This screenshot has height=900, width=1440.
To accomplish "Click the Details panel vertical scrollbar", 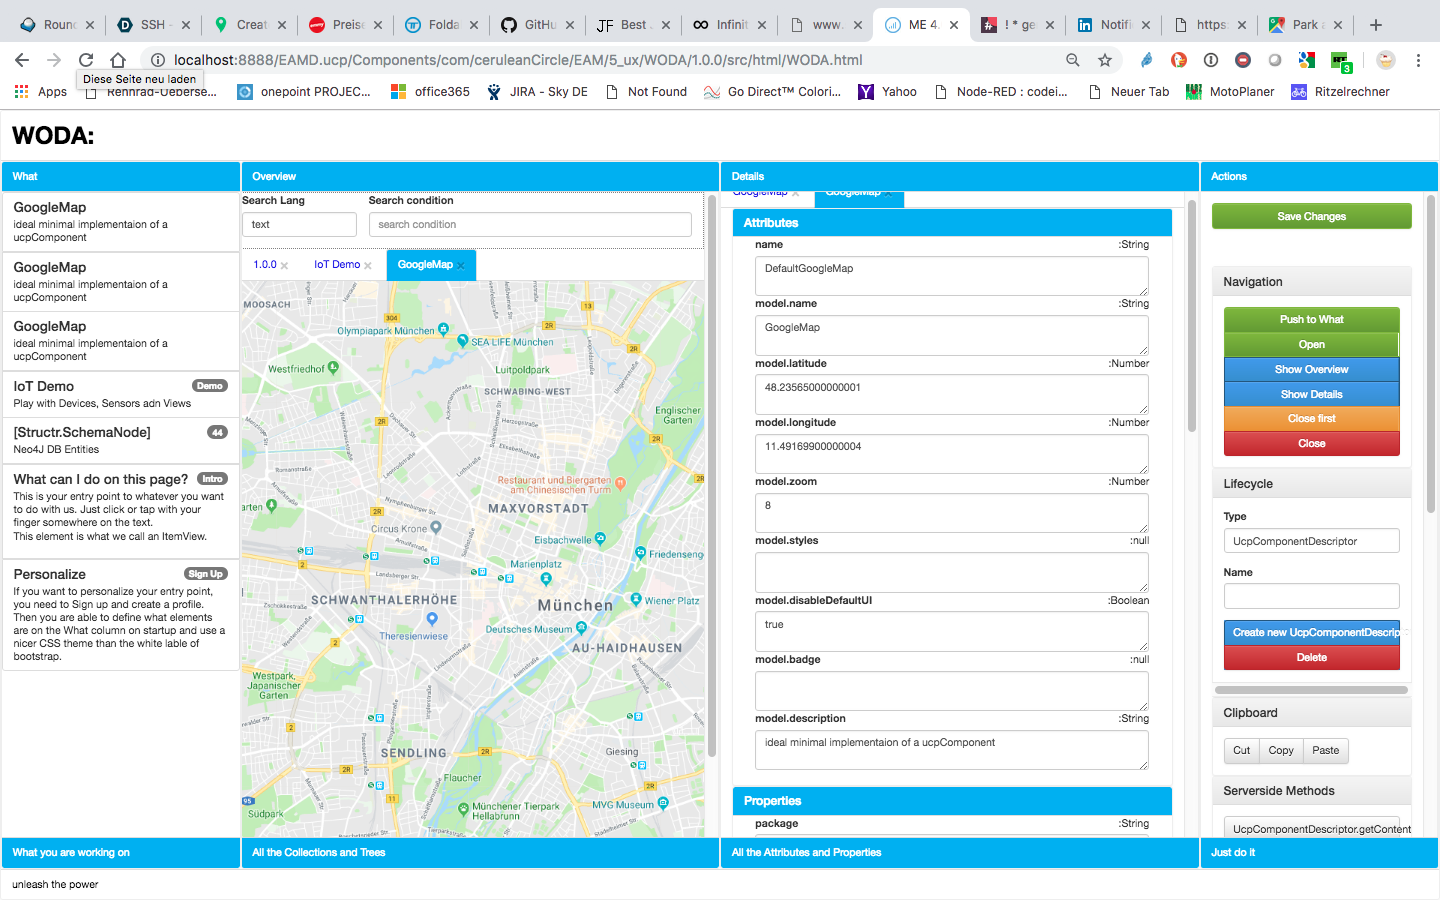I will [1192, 316].
